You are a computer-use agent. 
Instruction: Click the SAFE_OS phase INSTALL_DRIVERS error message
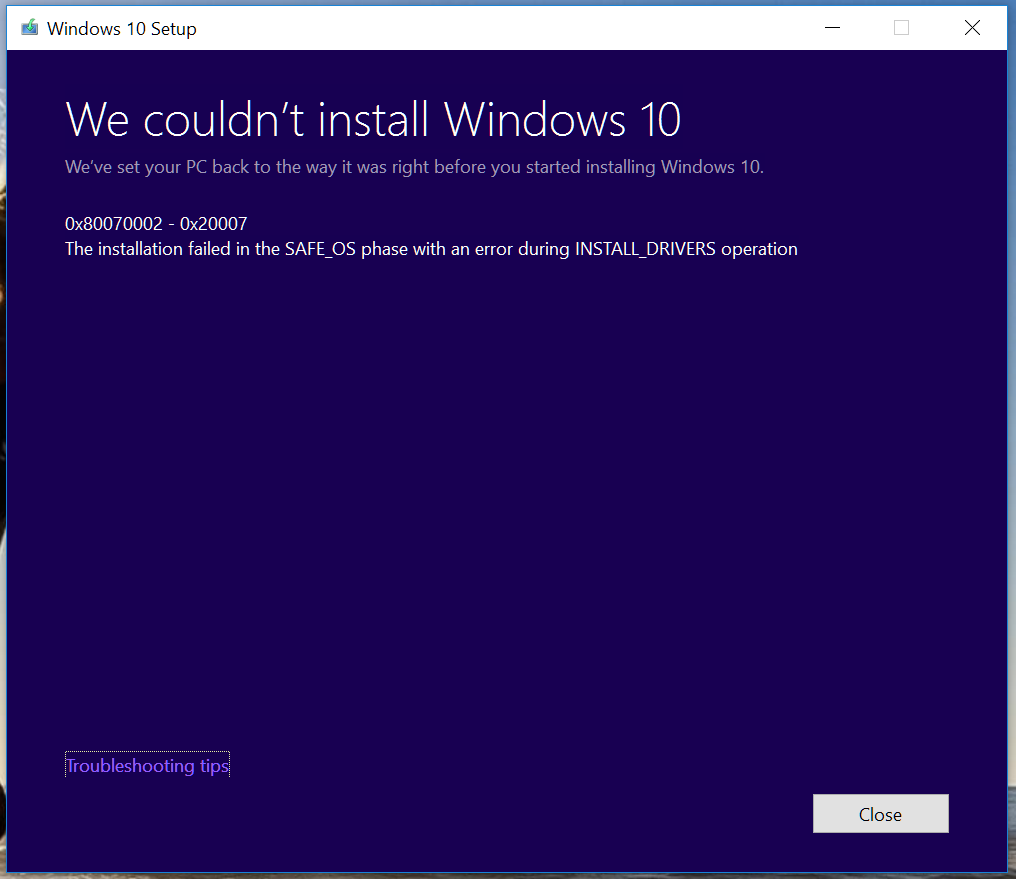pos(431,249)
